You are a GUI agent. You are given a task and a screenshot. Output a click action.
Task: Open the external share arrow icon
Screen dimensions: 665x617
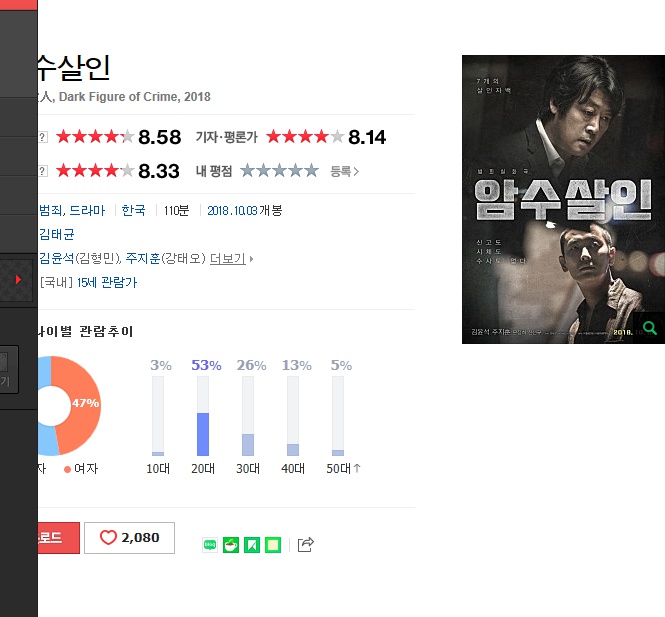point(305,544)
